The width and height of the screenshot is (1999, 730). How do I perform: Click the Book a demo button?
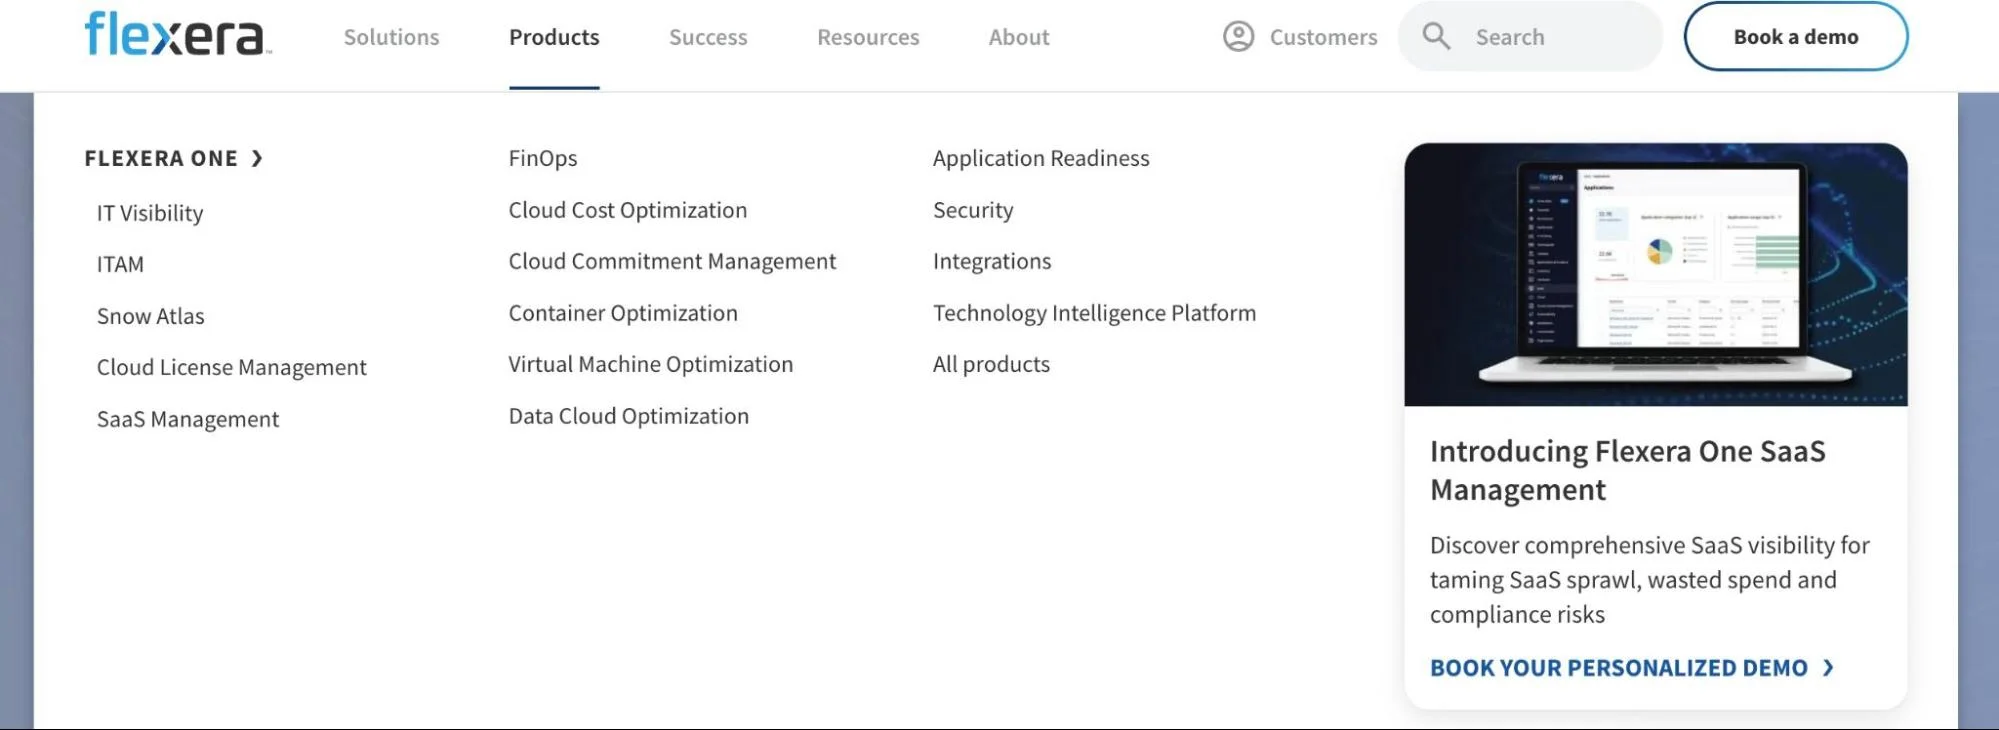click(1796, 37)
